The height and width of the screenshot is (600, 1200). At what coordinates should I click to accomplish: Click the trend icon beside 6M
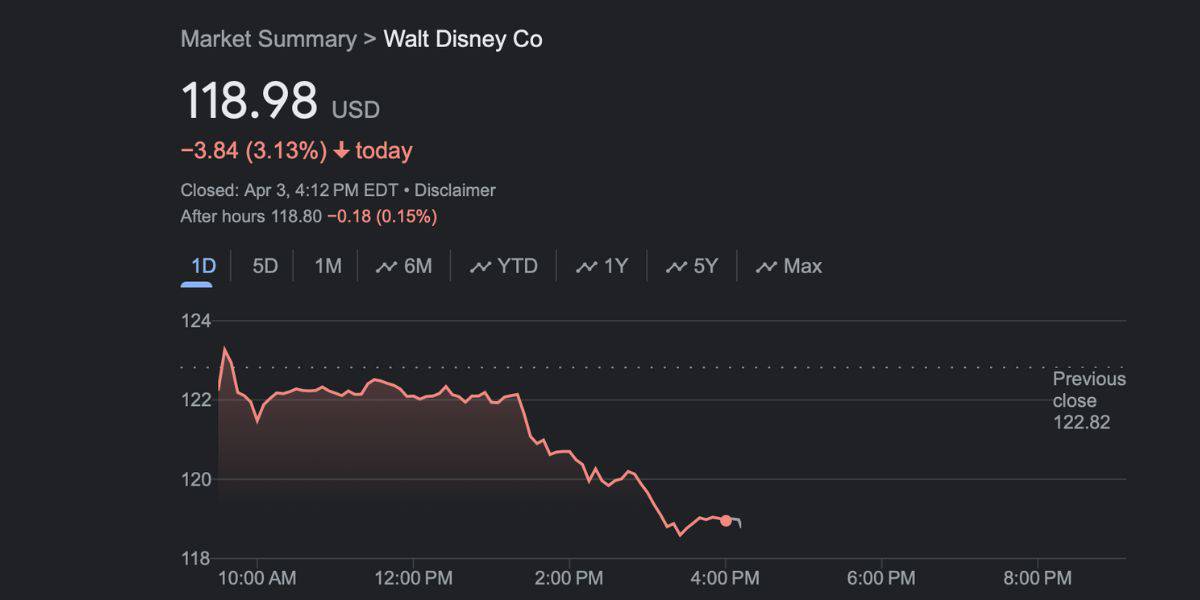coord(386,267)
